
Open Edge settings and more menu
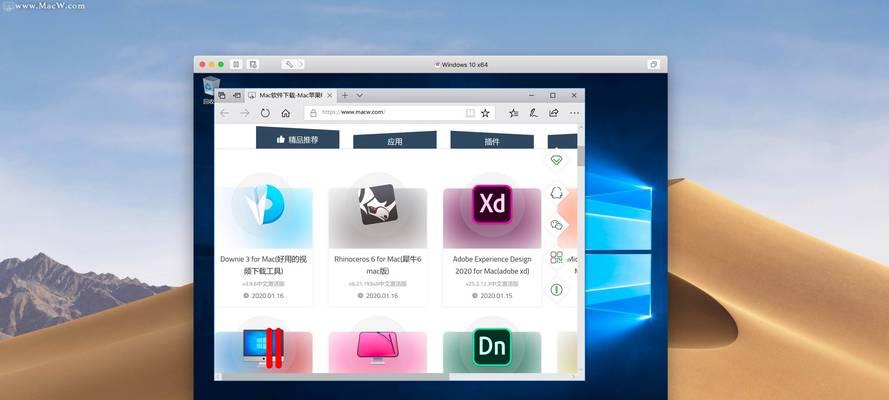574,113
